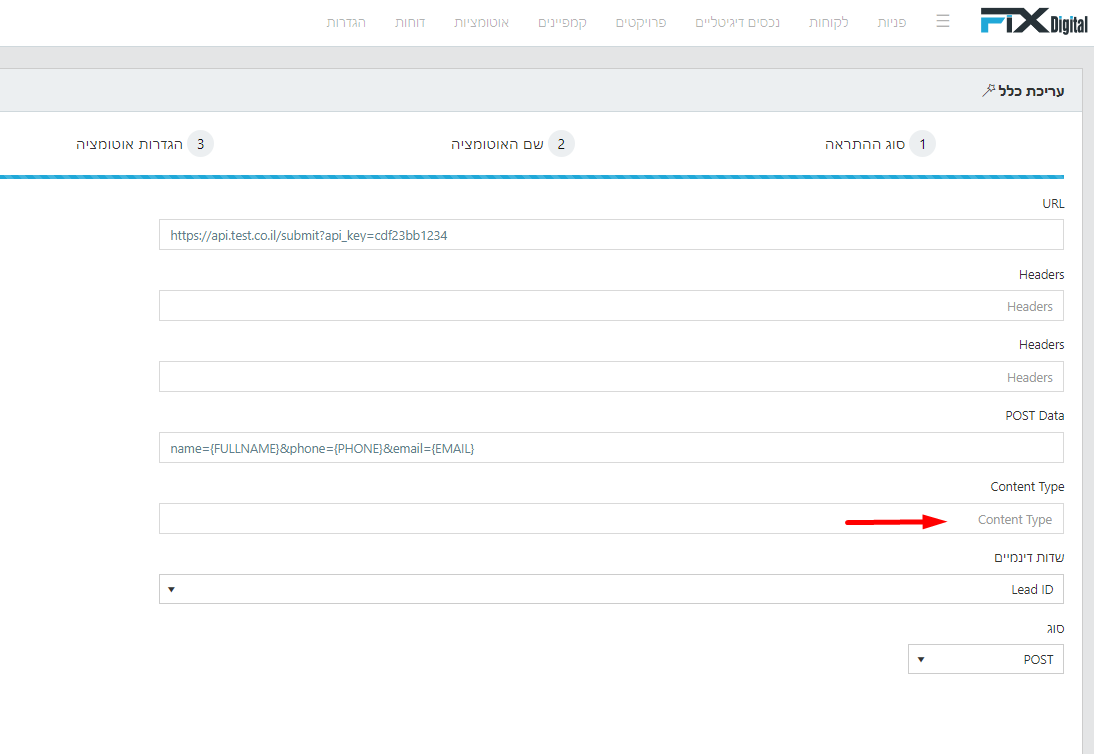Click the step number 2 circle
The width and height of the screenshot is (1094, 754).
tap(561, 144)
